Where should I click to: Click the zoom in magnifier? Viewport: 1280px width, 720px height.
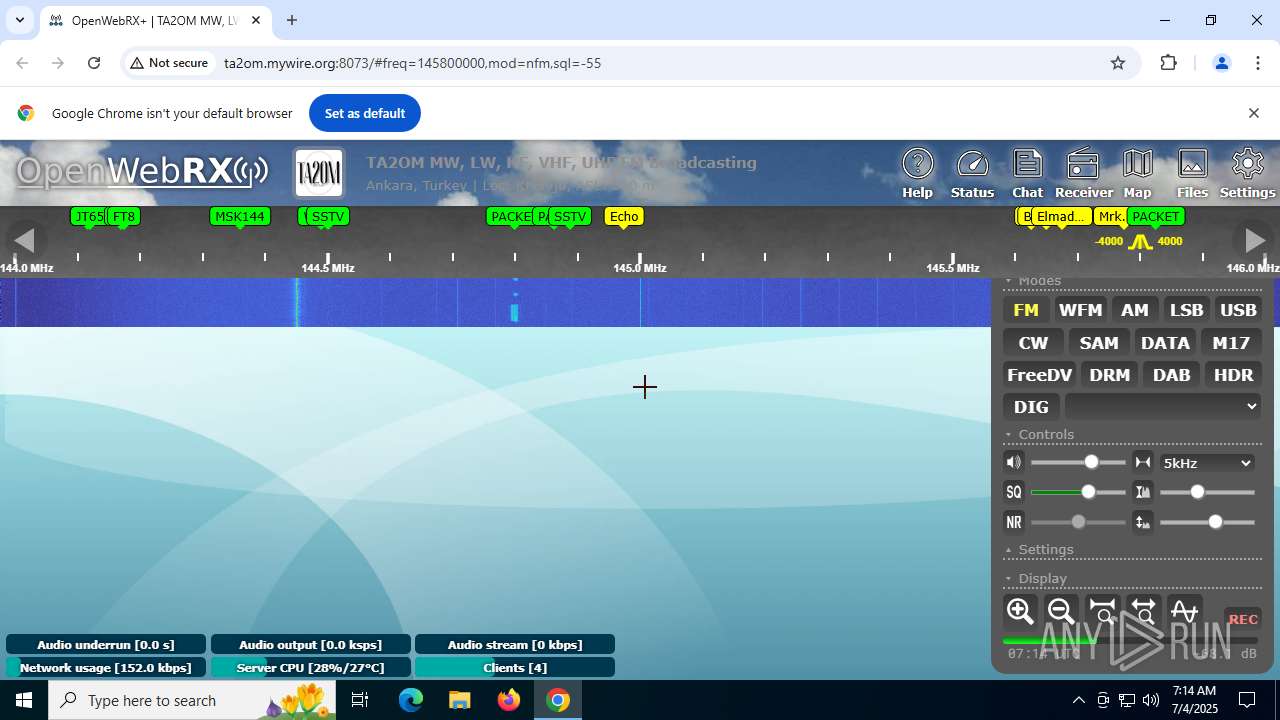(x=1020, y=611)
